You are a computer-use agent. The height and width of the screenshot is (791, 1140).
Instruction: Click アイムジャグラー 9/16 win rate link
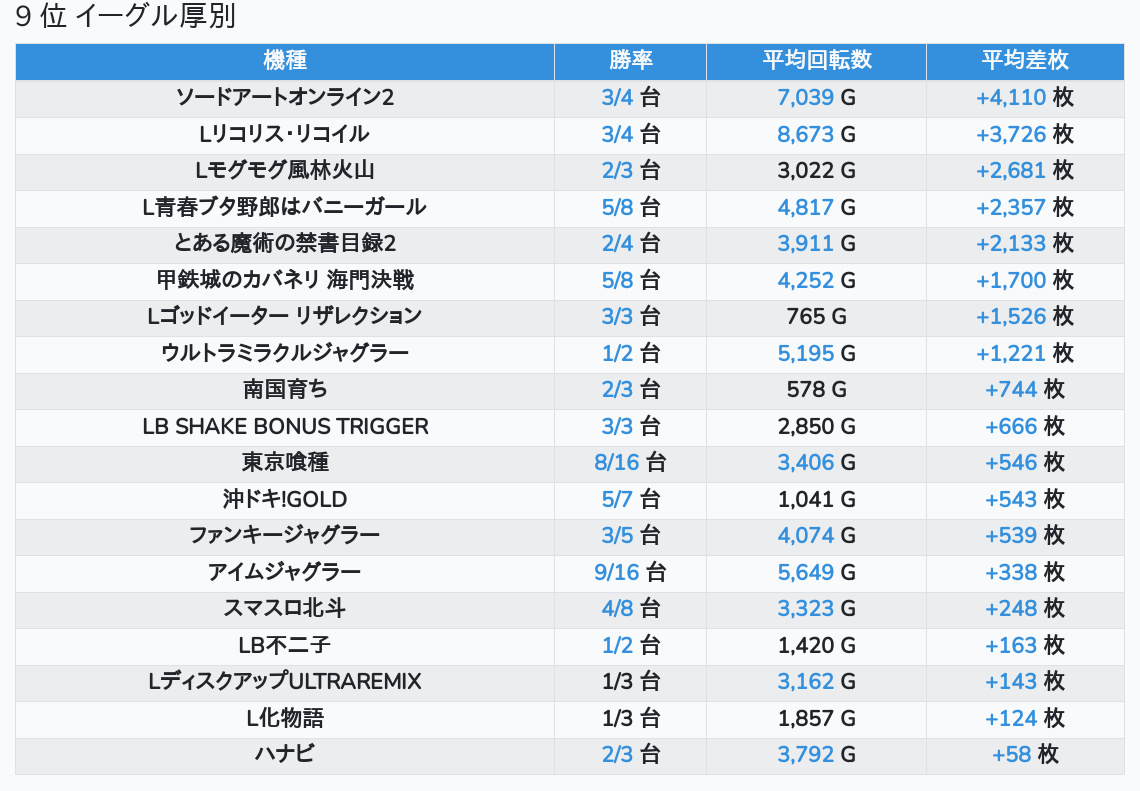617,572
